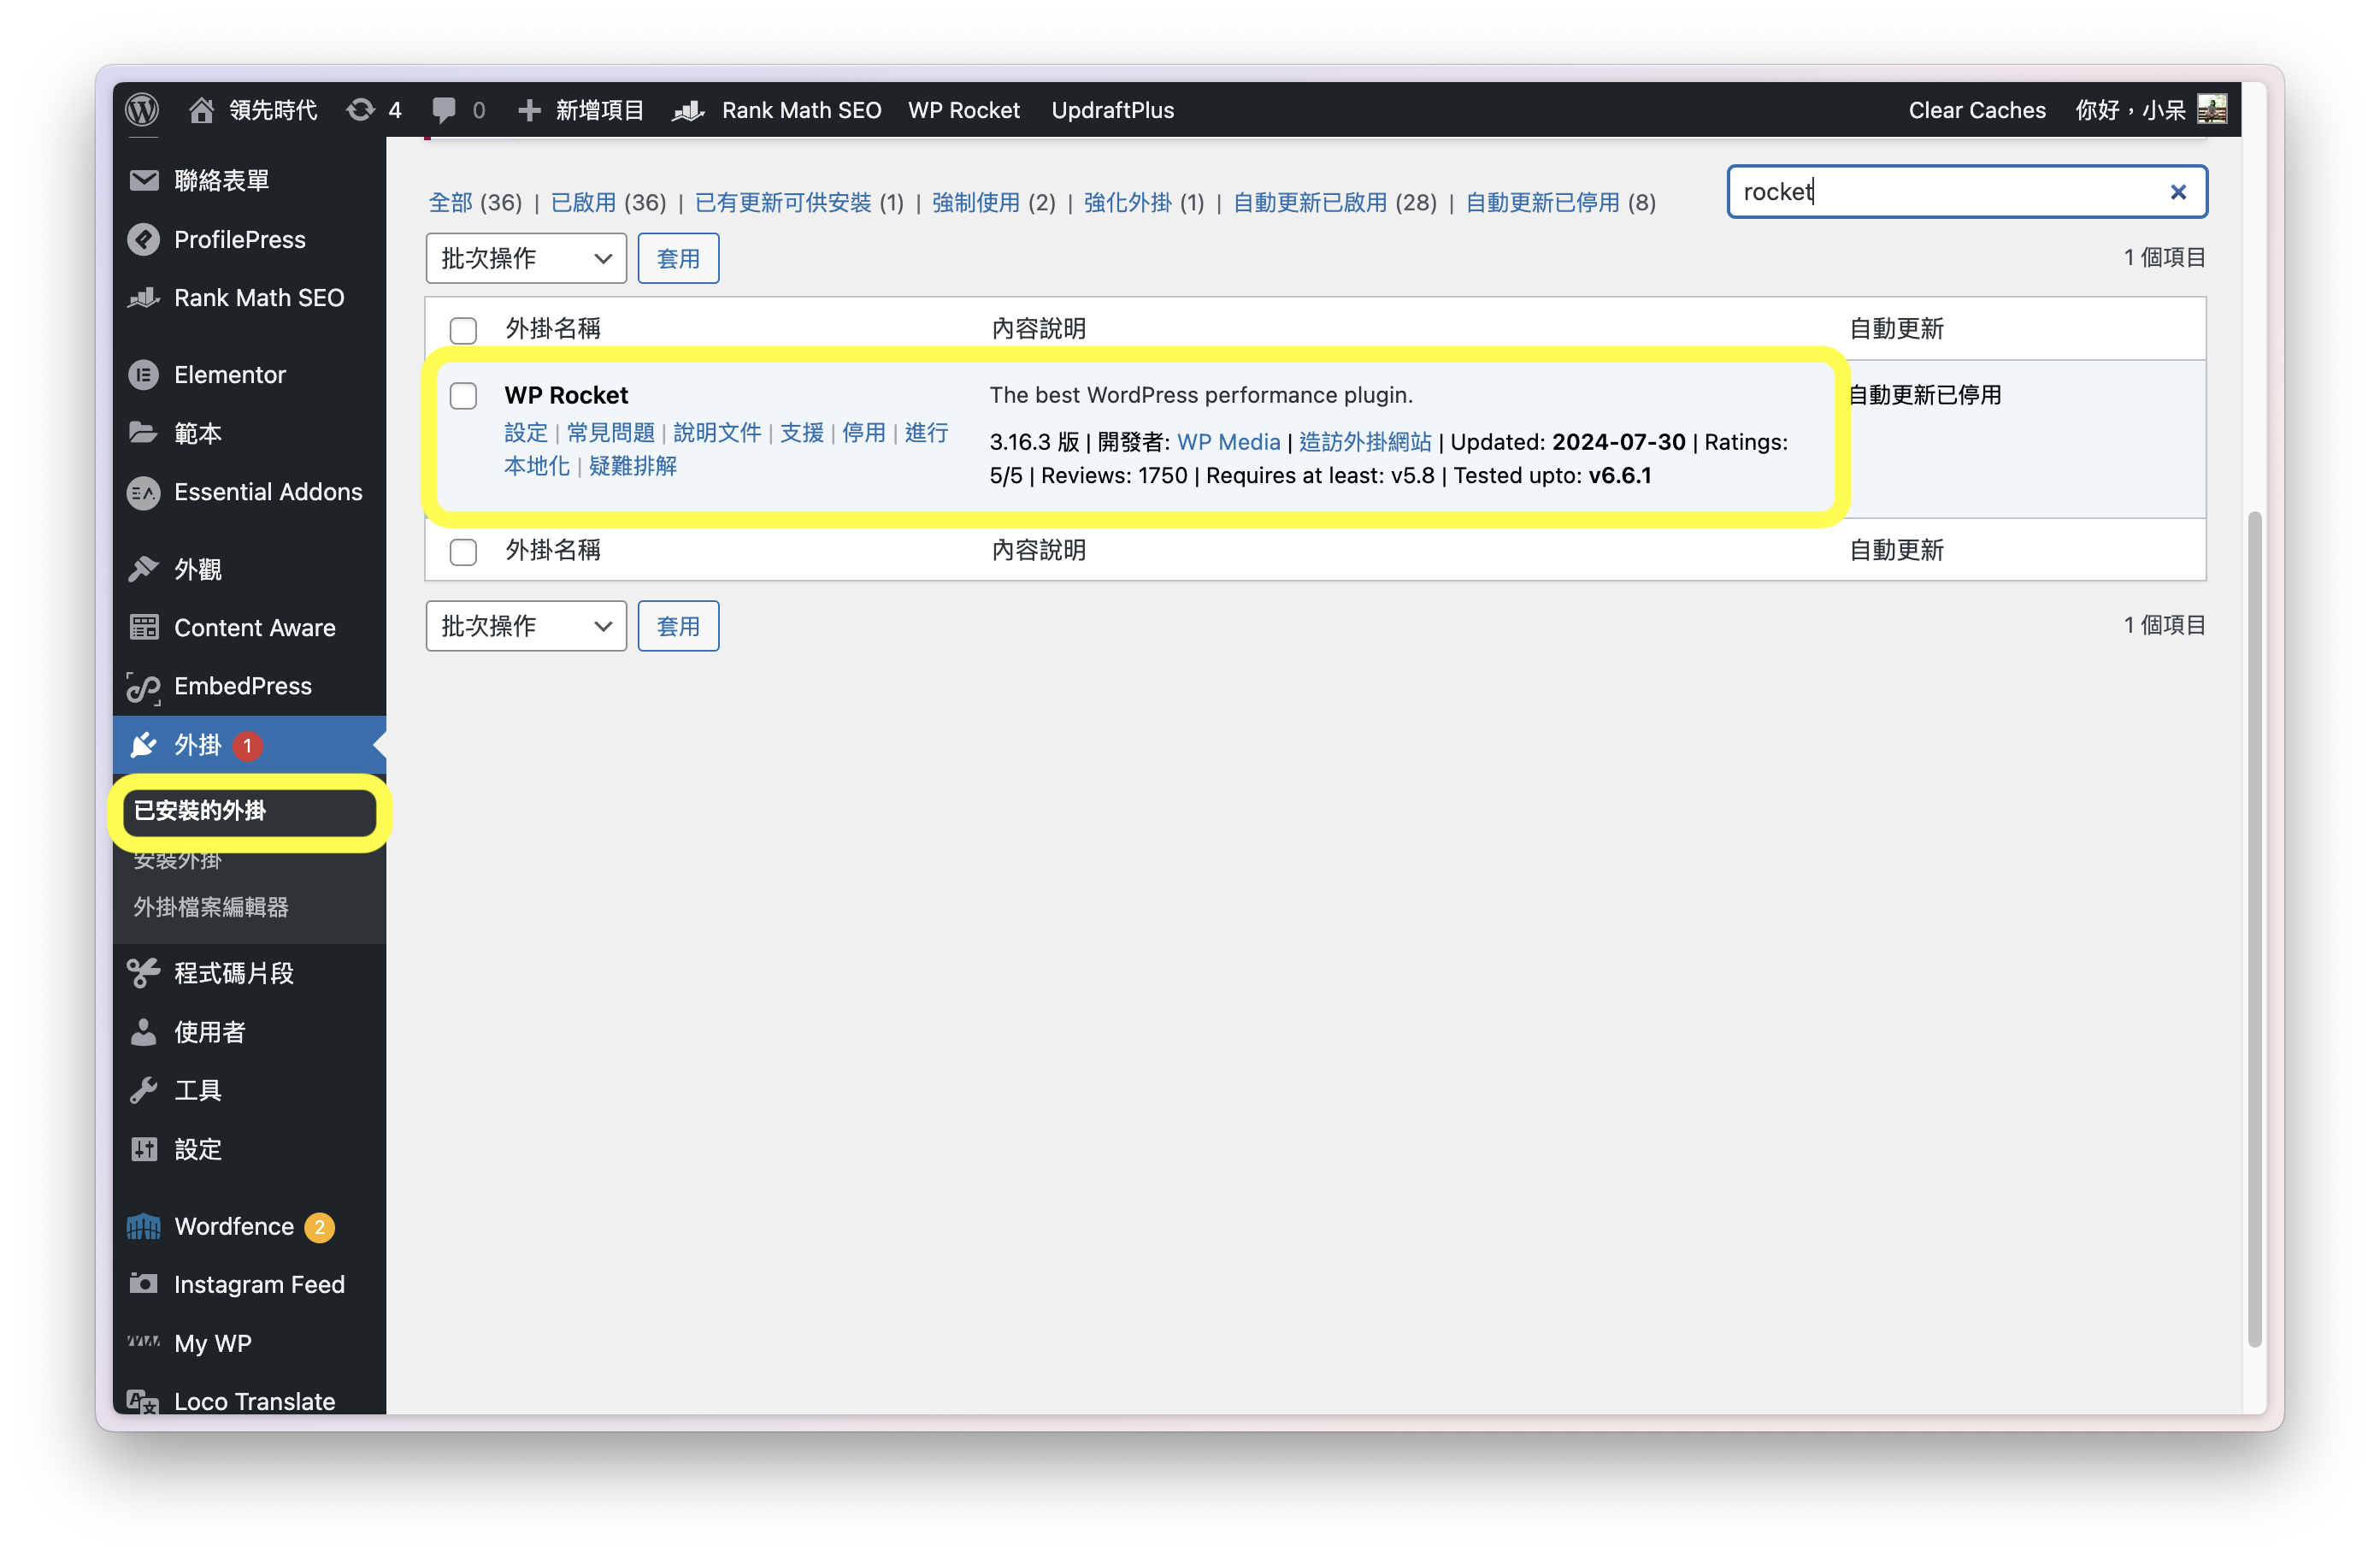Viewport: 2380px width, 1558px height.
Task: Open WP Rocket 常見問題 link
Action: 610,433
